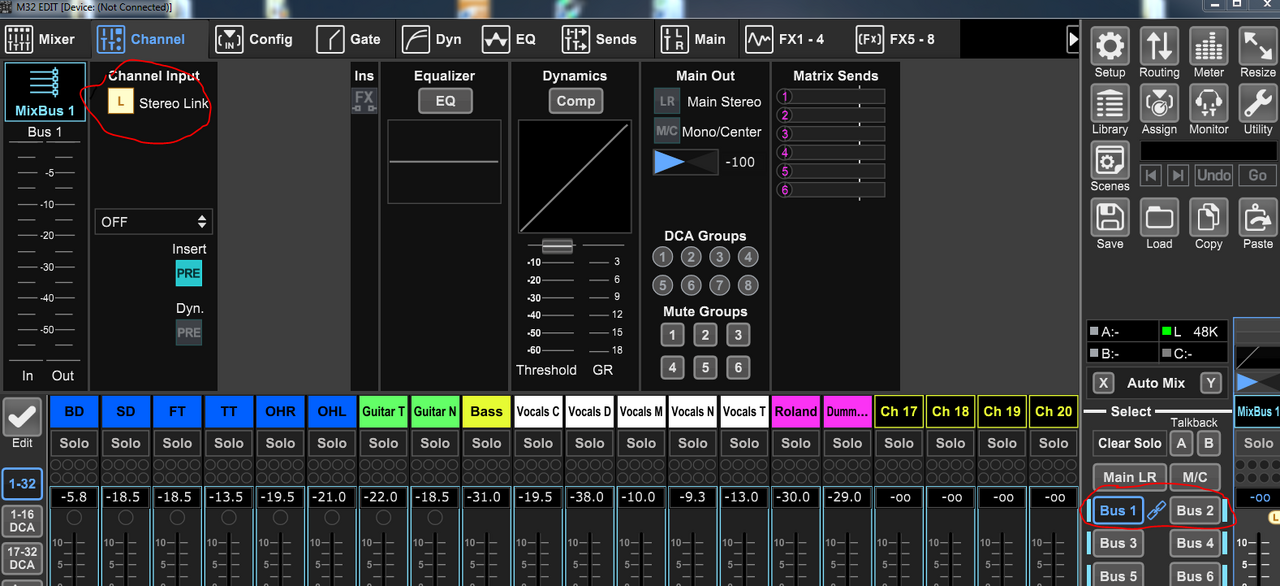Adjust the Main Out pan slider
This screenshot has height=586, width=1280.
coord(685,162)
